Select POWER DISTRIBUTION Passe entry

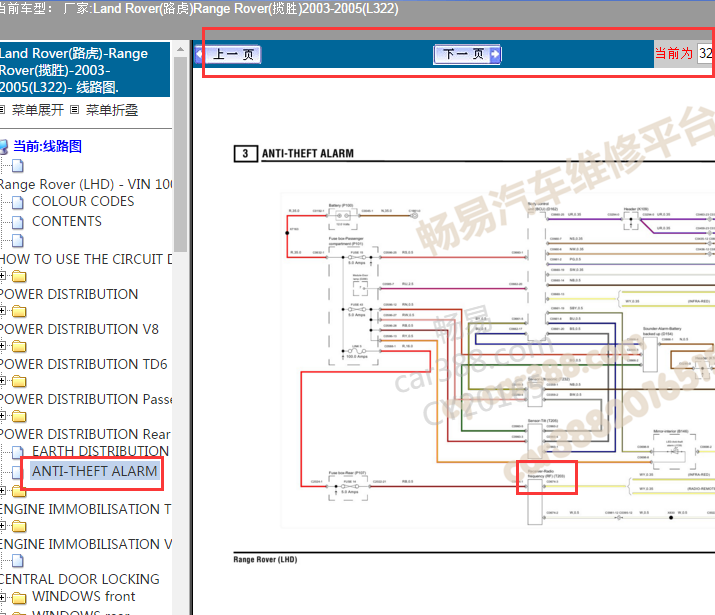click(x=86, y=399)
